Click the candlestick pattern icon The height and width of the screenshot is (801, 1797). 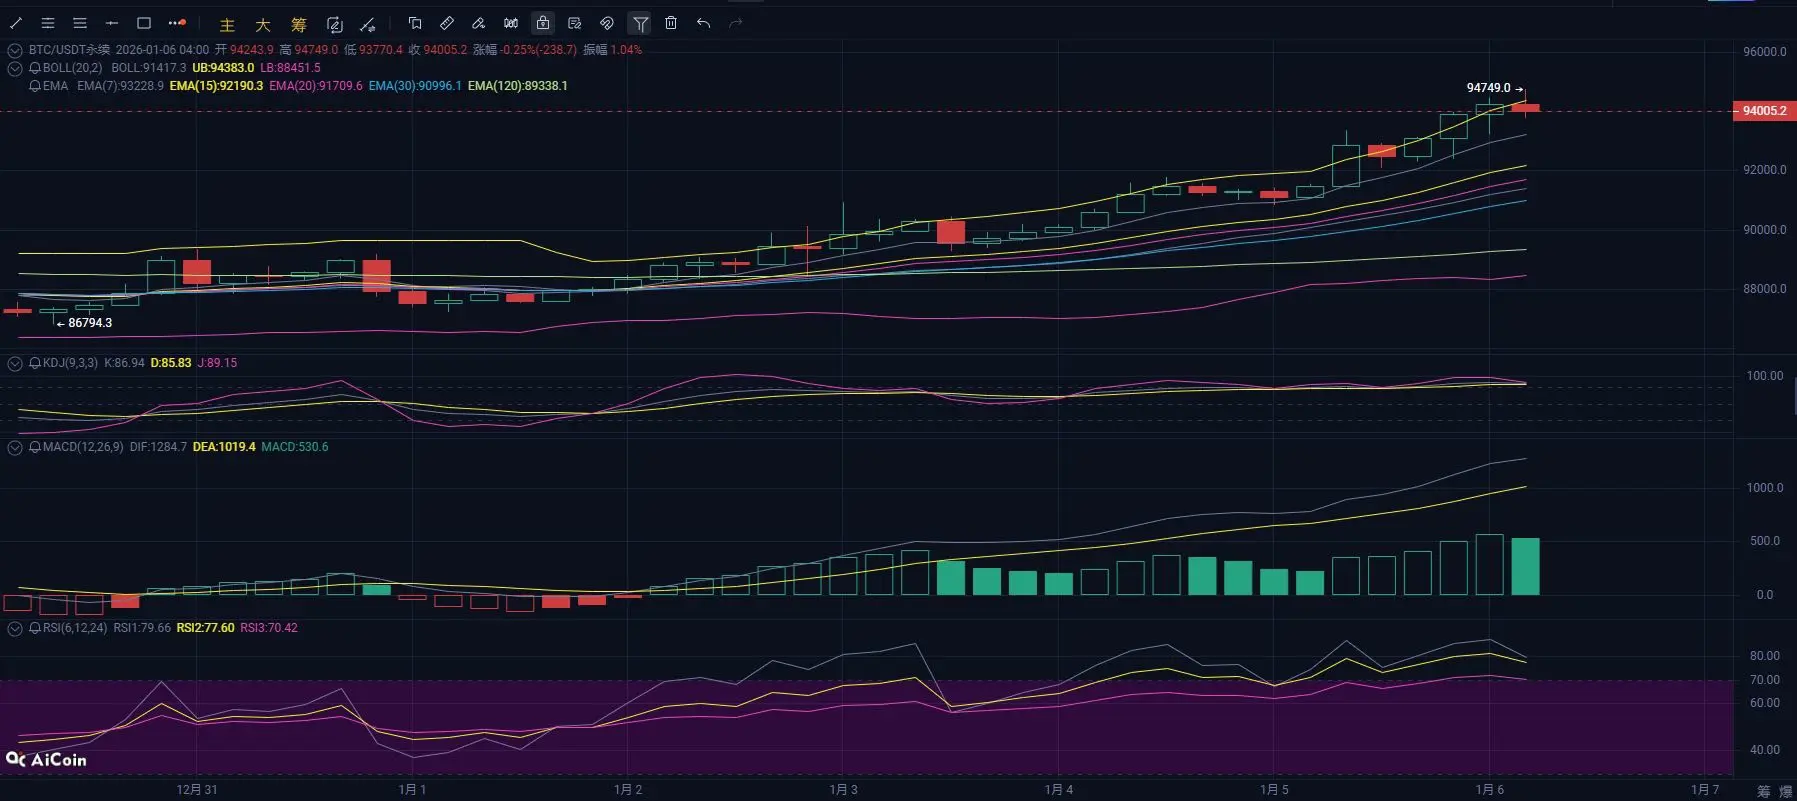coord(511,23)
